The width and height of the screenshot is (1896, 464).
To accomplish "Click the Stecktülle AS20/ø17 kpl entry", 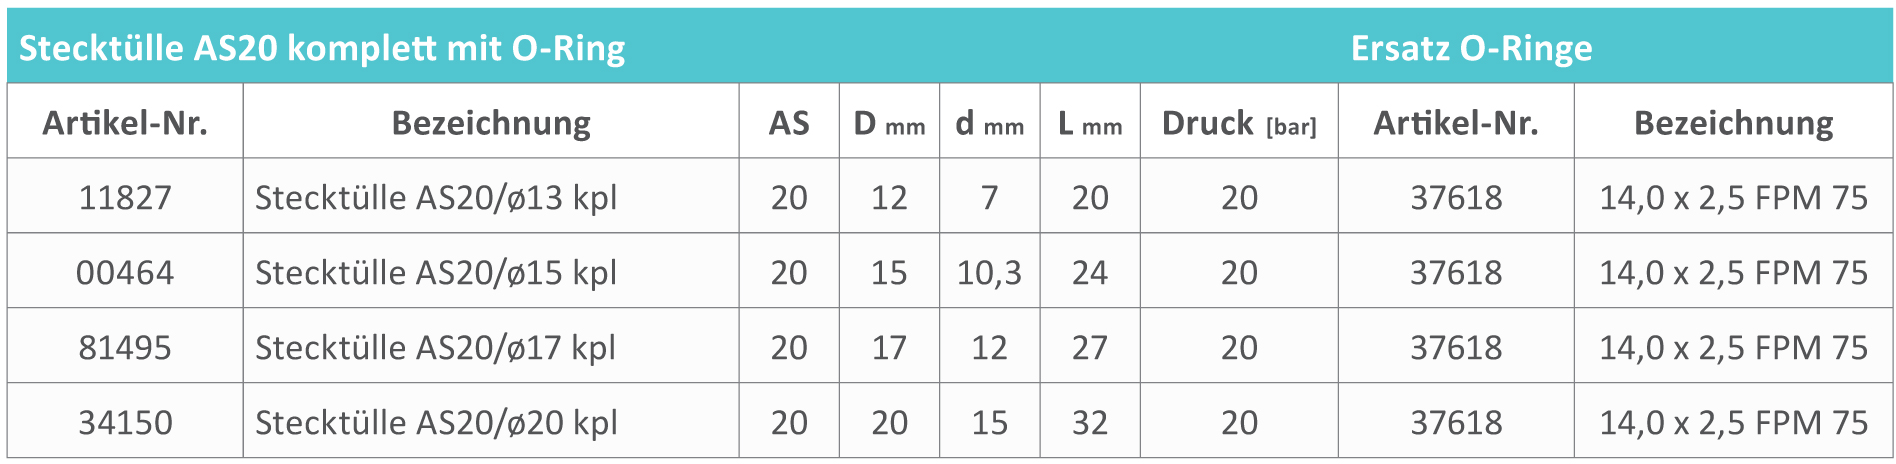I will click(x=436, y=347).
